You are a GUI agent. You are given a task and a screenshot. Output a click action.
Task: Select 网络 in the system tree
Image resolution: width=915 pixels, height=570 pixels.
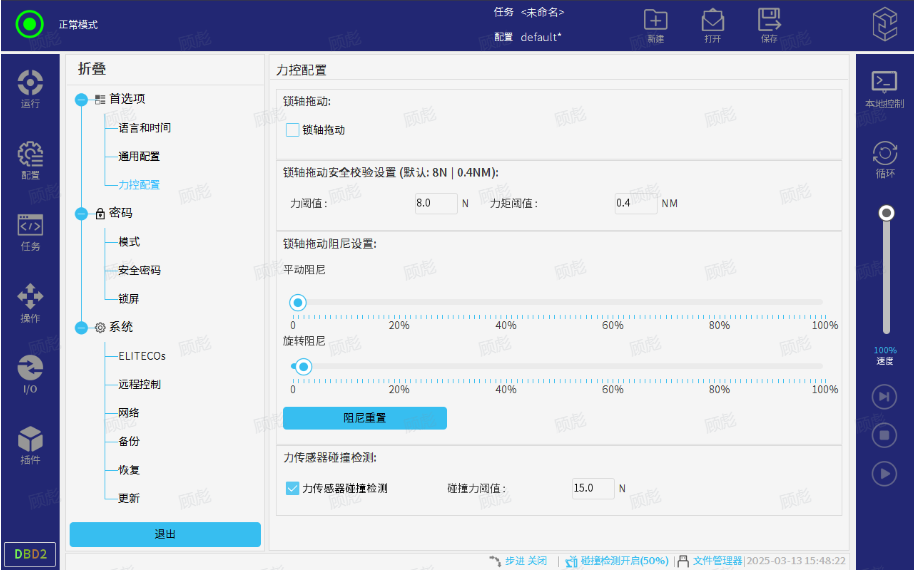[129, 413]
